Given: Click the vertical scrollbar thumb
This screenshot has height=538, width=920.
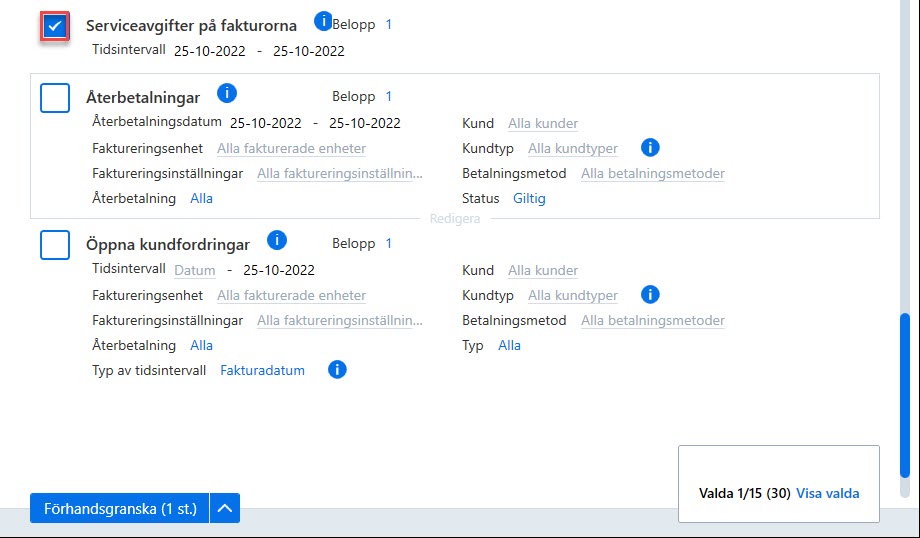Looking at the screenshot, I should tap(905, 395).
